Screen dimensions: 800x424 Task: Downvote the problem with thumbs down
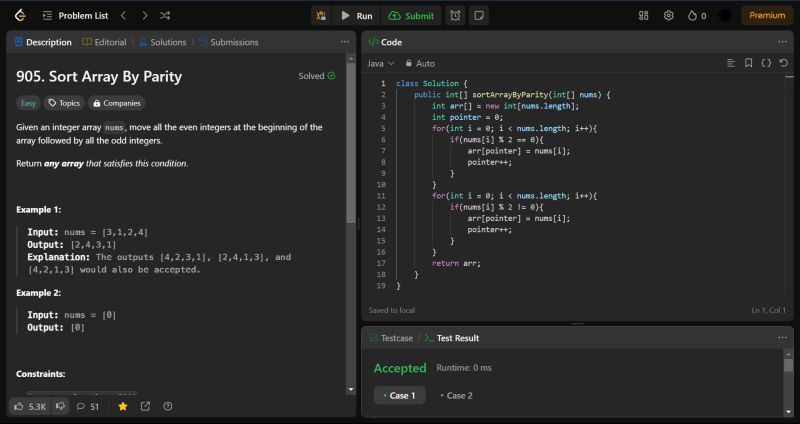61,406
